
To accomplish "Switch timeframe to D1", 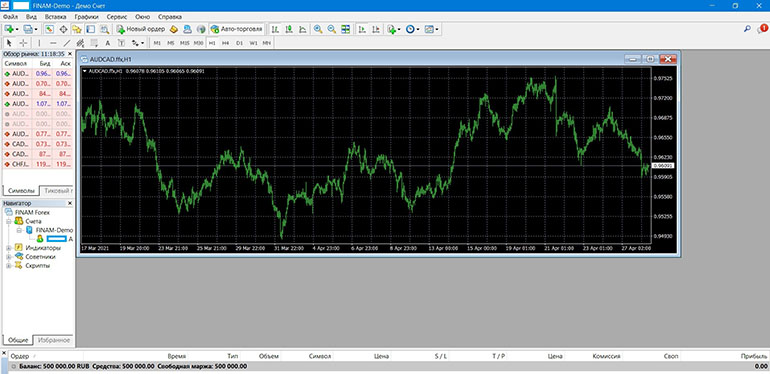I will 239,43.
